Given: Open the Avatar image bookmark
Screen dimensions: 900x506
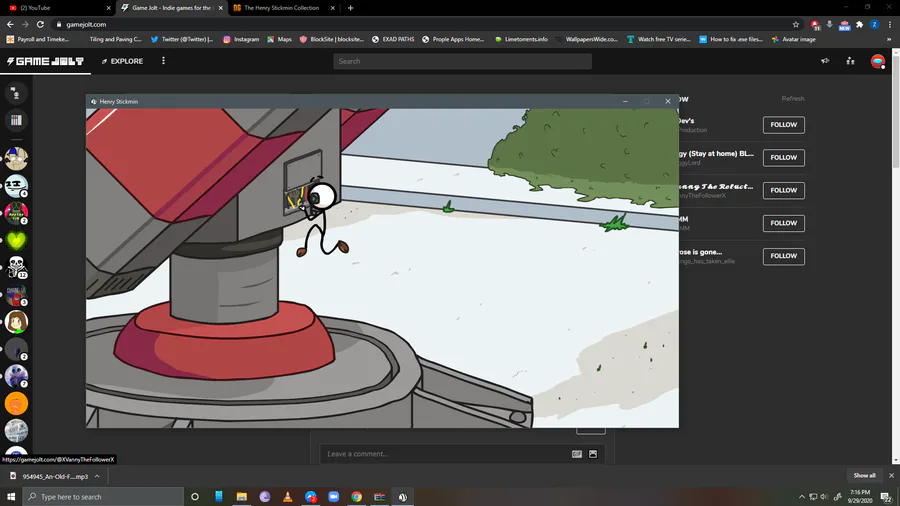Looking at the screenshot, I should pyautogui.click(x=794, y=40).
